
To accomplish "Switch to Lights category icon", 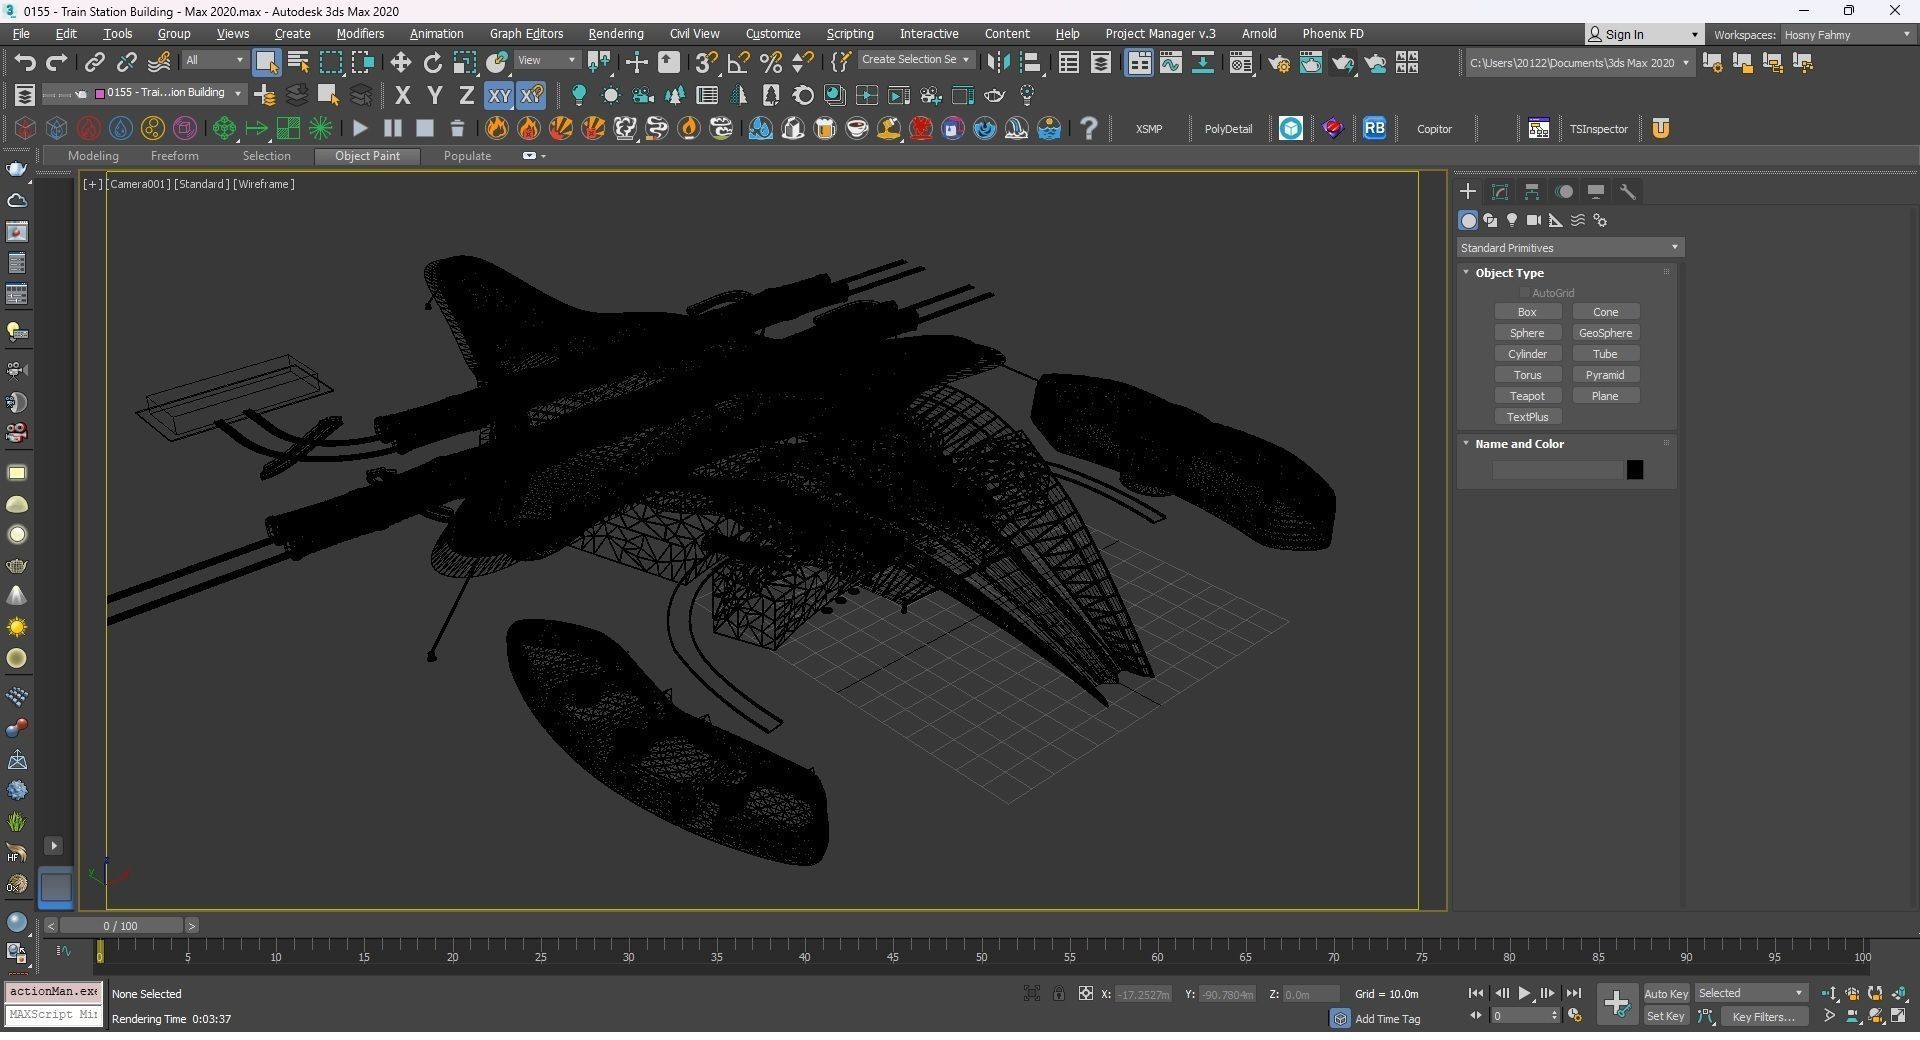I will [x=1512, y=220].
